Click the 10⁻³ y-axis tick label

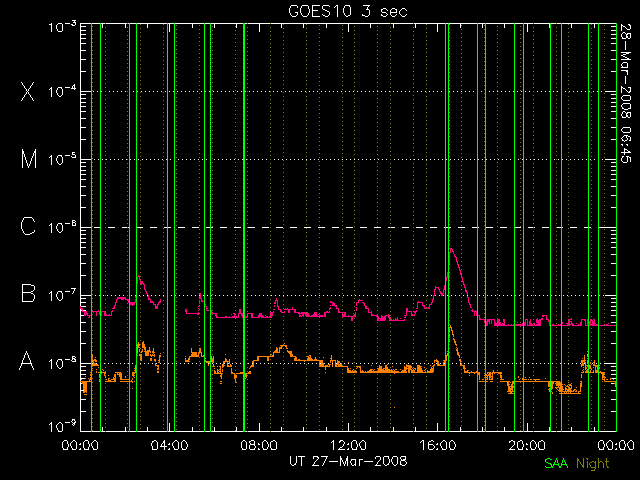click(62, 27)
